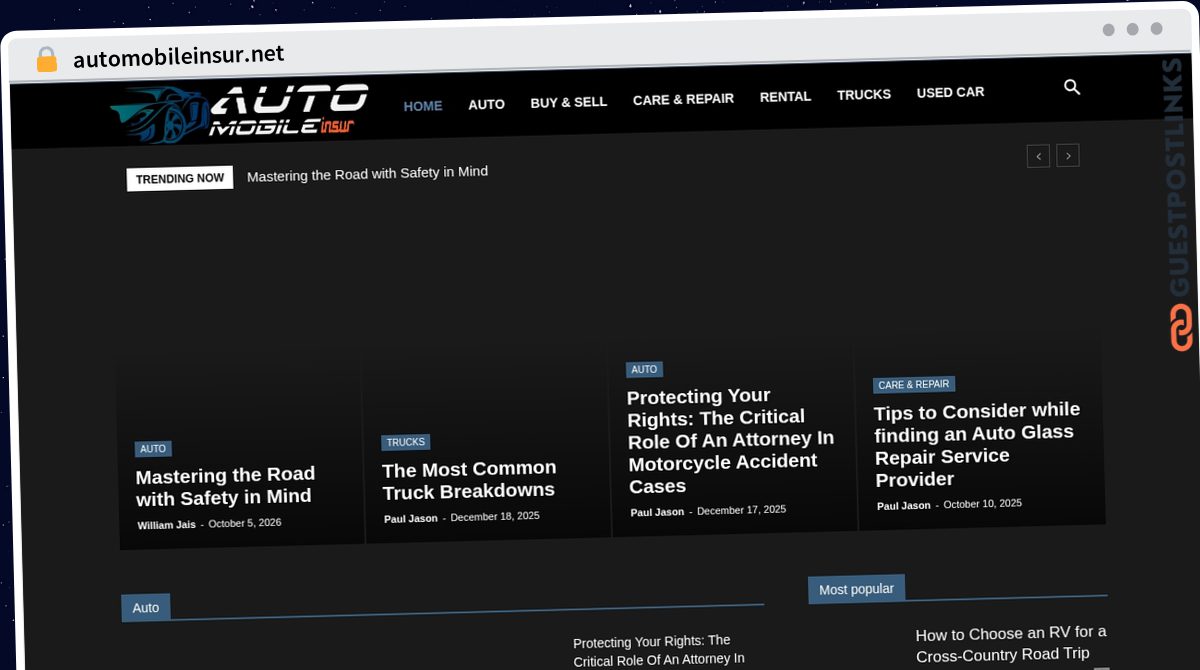The image size is (1200, 670).
Task: Click Paul Jason under Truck Breakdowns
Action: 410,519
